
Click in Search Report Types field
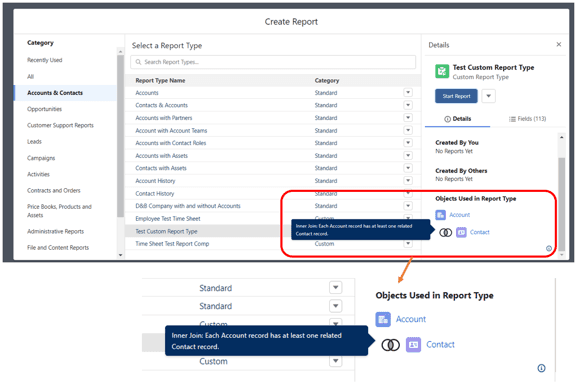point(273,62)
